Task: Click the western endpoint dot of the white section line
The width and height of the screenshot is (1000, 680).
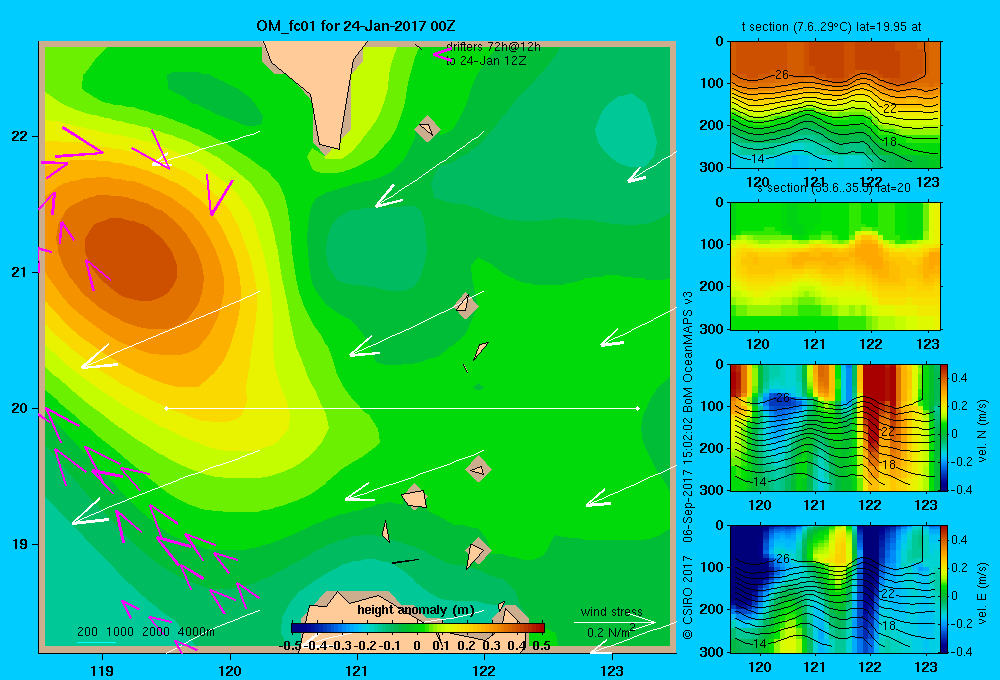Action: pyautogui.click(x=166, y=408)
